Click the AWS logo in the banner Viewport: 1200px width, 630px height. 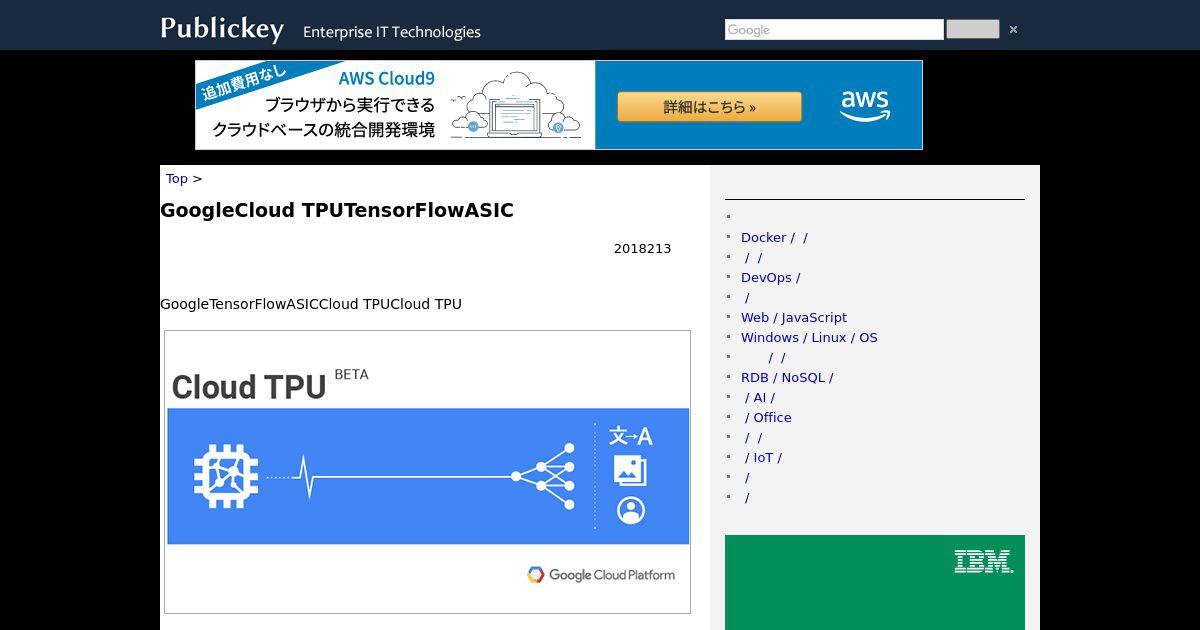click(x=865, y=105)
